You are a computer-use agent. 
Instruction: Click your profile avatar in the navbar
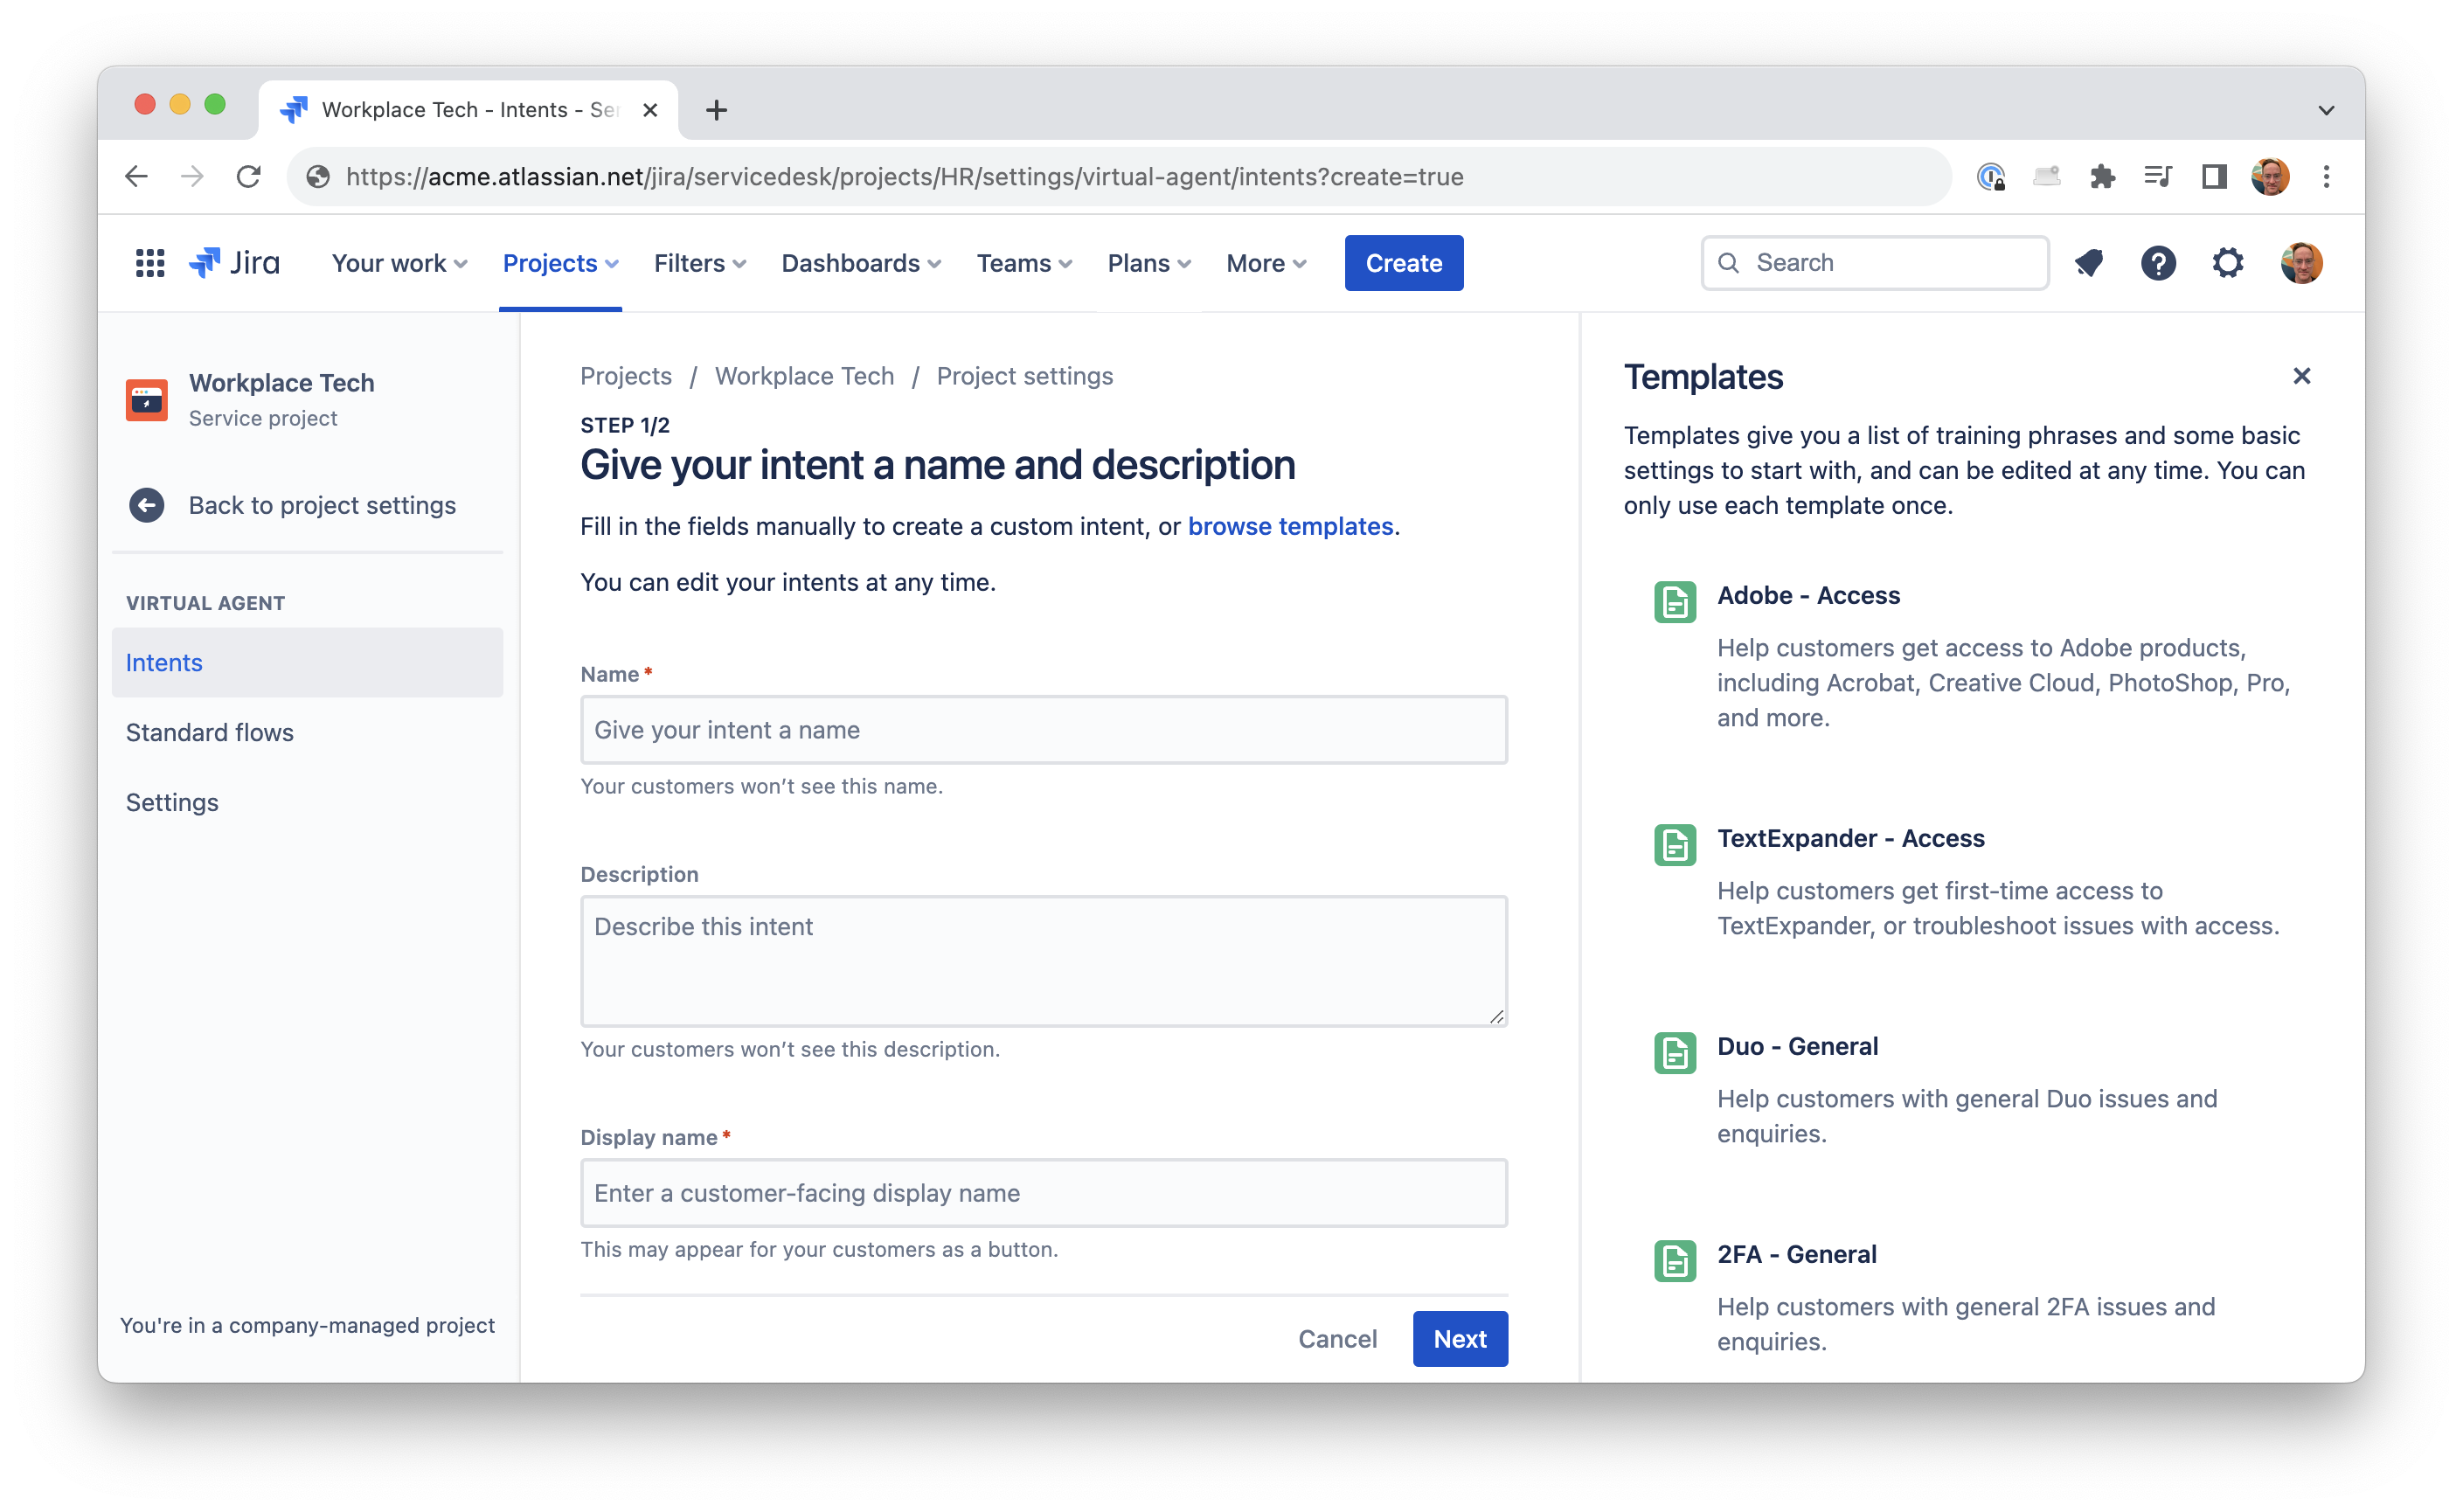(x=2301, y=263)
